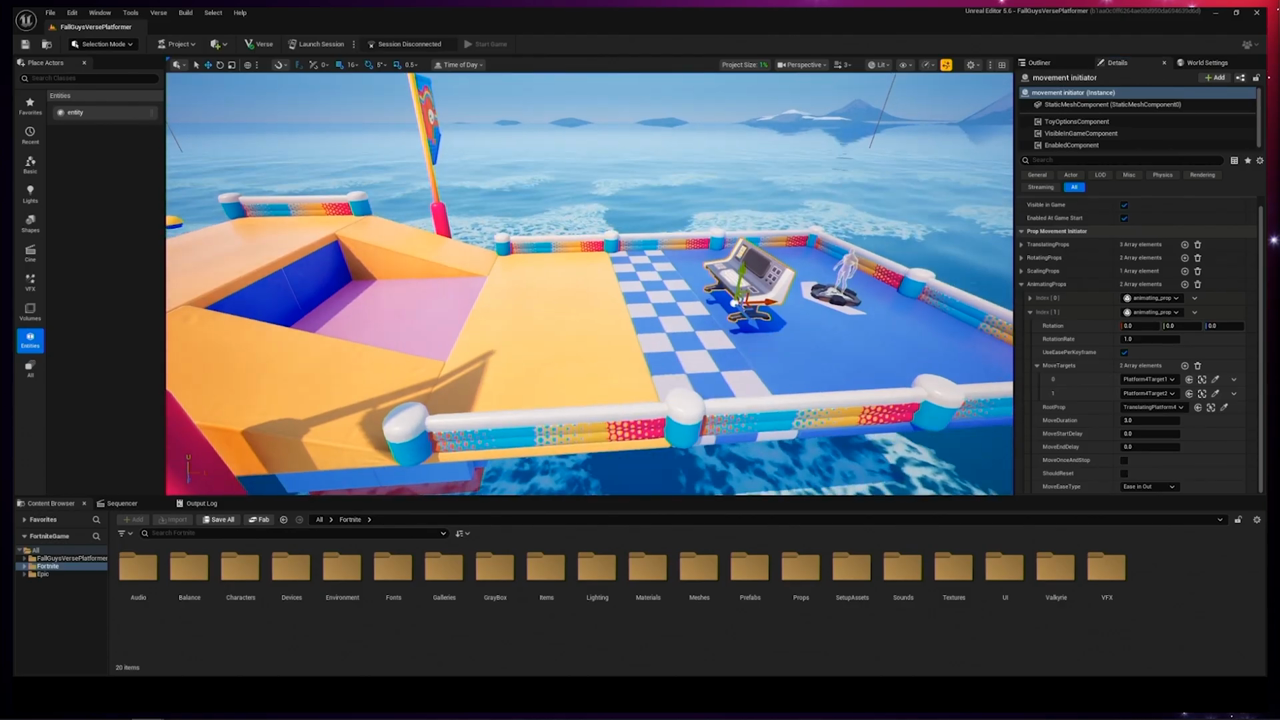Select the Rendering filter in Details

coord(1202,175)
